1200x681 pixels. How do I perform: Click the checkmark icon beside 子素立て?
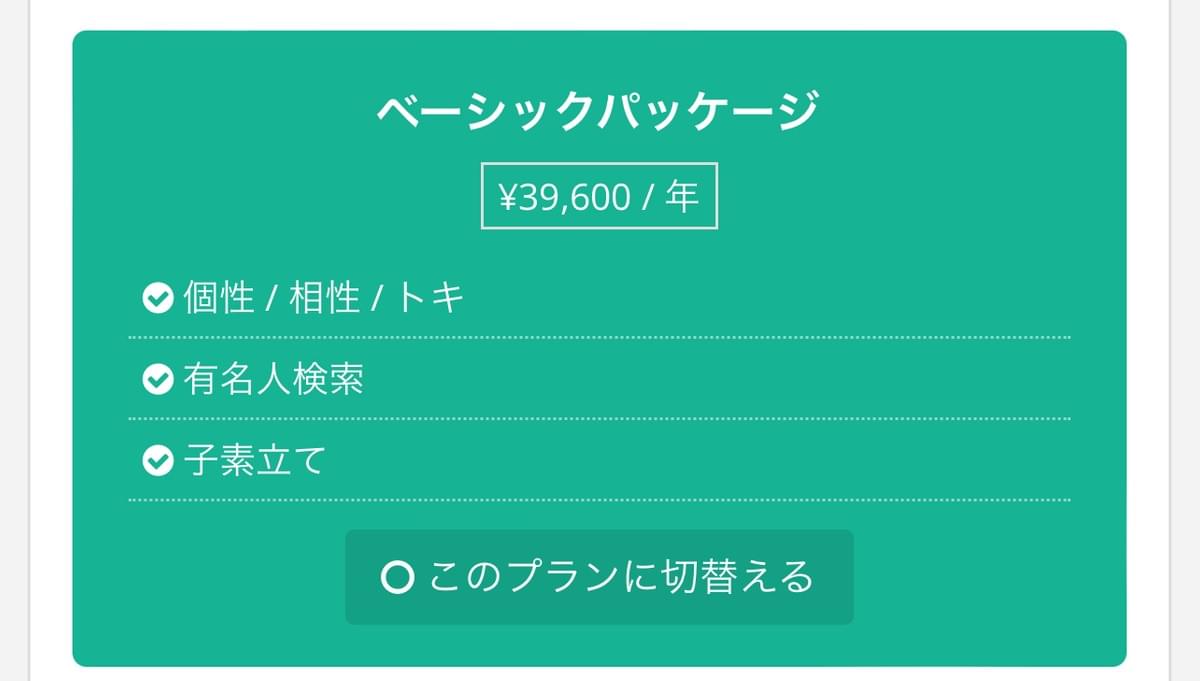pyautogui.click(x=156, y=461)
